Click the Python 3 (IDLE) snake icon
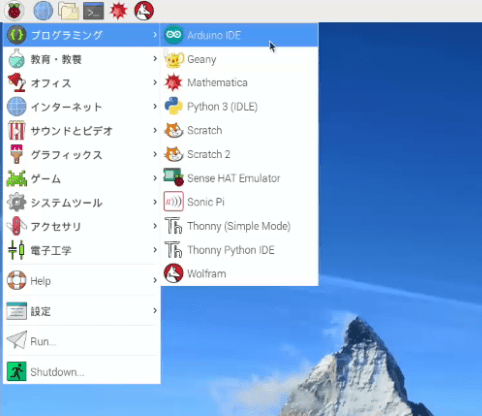 tap(173, 106)
